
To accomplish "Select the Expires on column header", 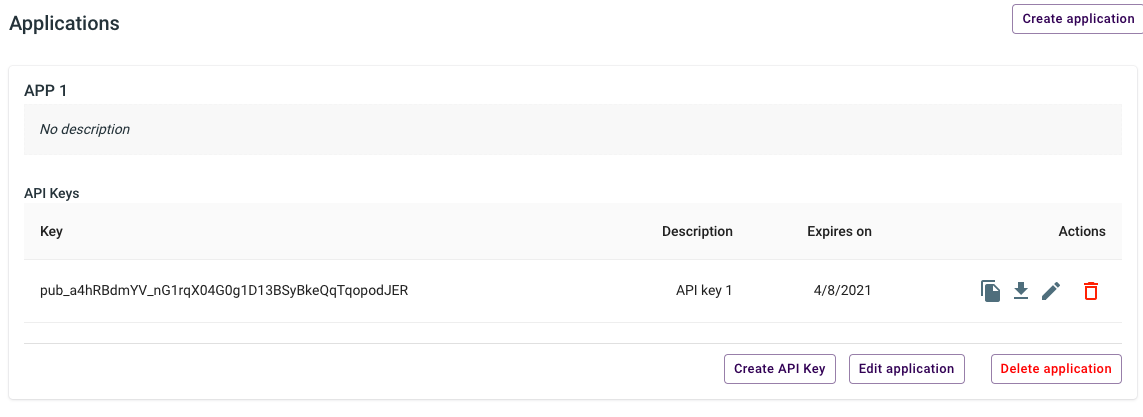I will 839,231.
